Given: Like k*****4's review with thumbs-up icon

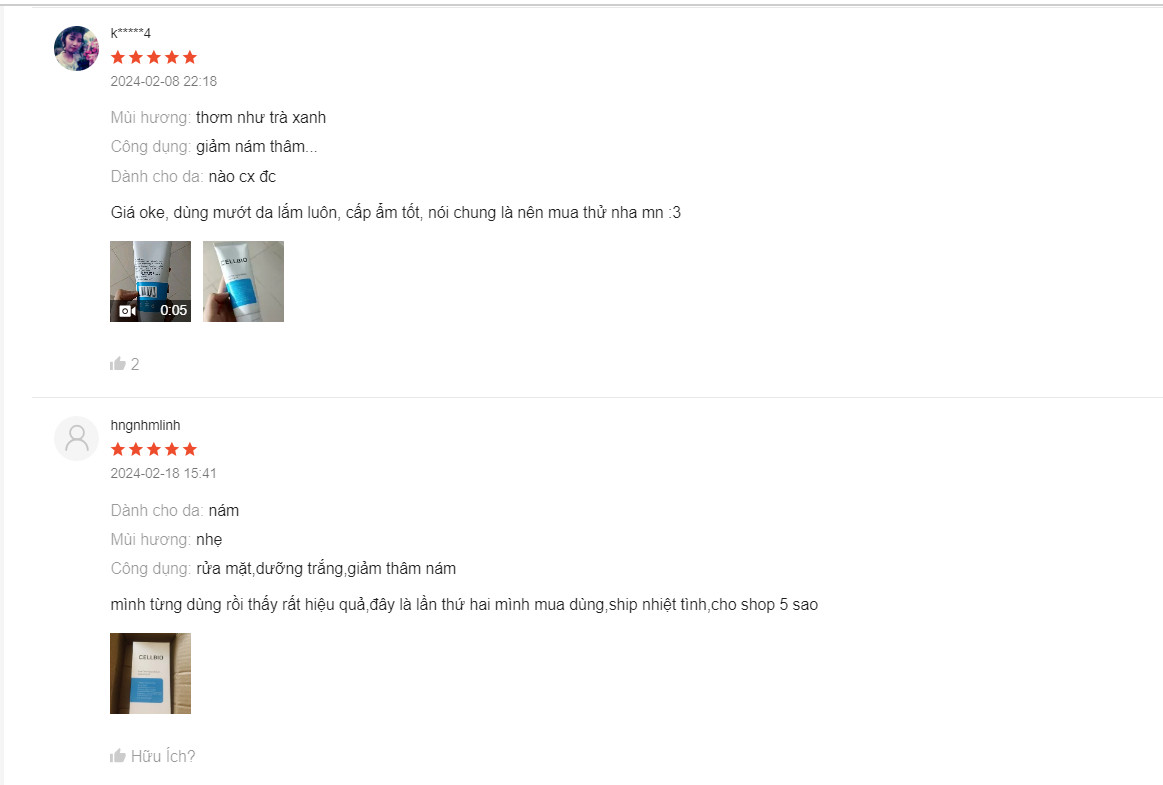Looking at the screenshot, I should [118, 364].
